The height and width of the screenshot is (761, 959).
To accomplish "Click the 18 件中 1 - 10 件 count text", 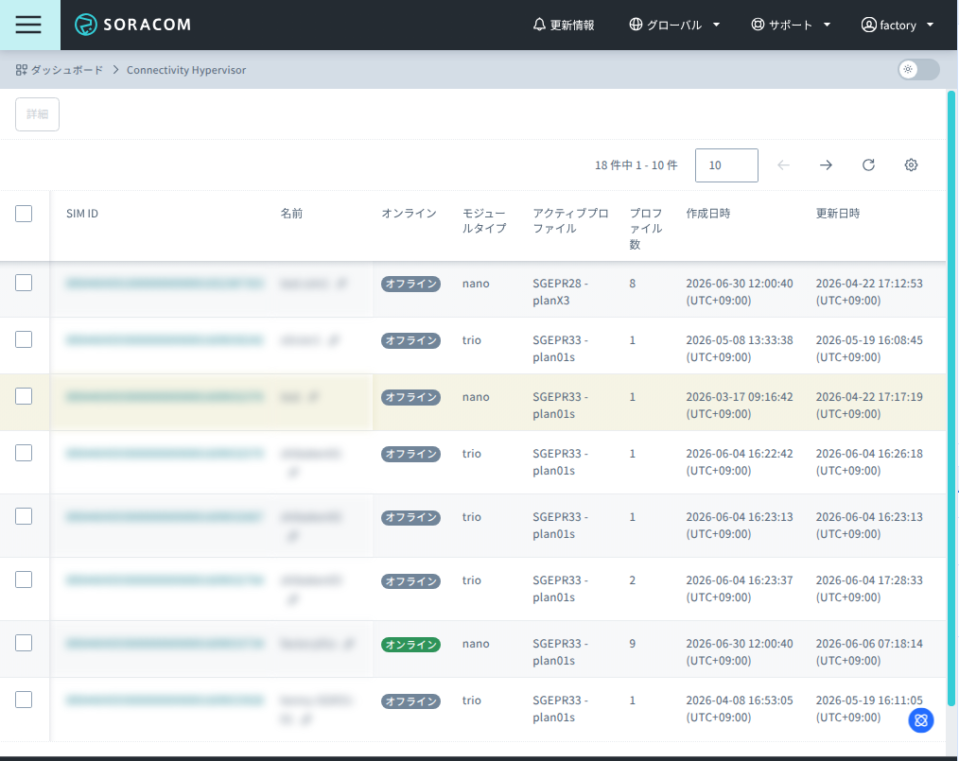I will (635, 165).
